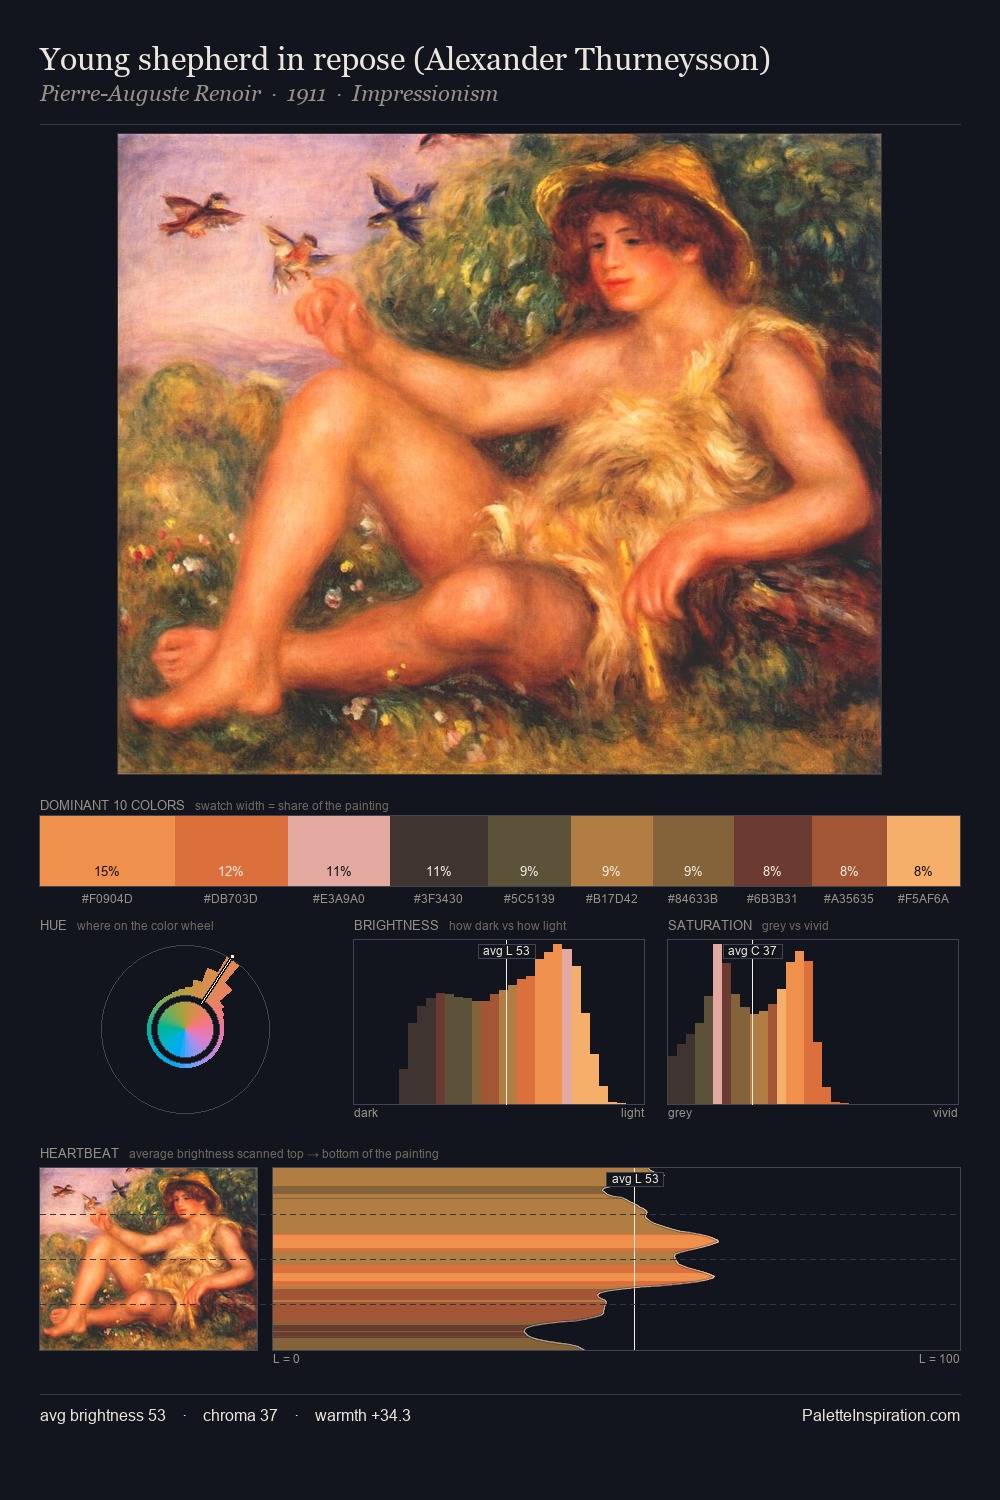Click the 'DOMINANT 10 COLORS' heading
The height and width of the screenshot is (1500, 1000).
click(112, 805)
